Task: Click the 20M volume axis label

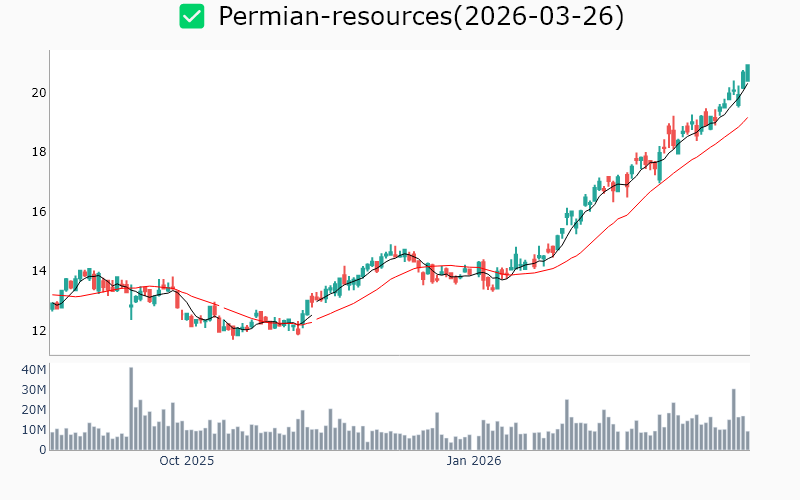Action: [x=34, y=410]
